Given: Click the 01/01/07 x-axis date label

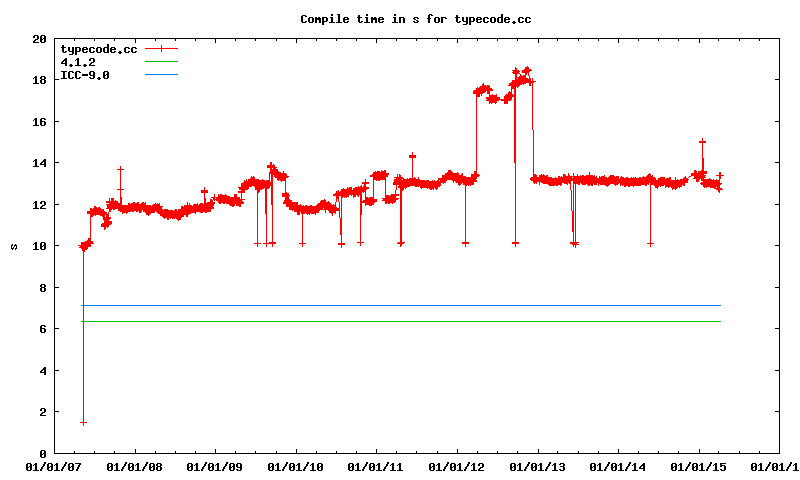Looking at the screenshot, I should [x=54, y=466].
